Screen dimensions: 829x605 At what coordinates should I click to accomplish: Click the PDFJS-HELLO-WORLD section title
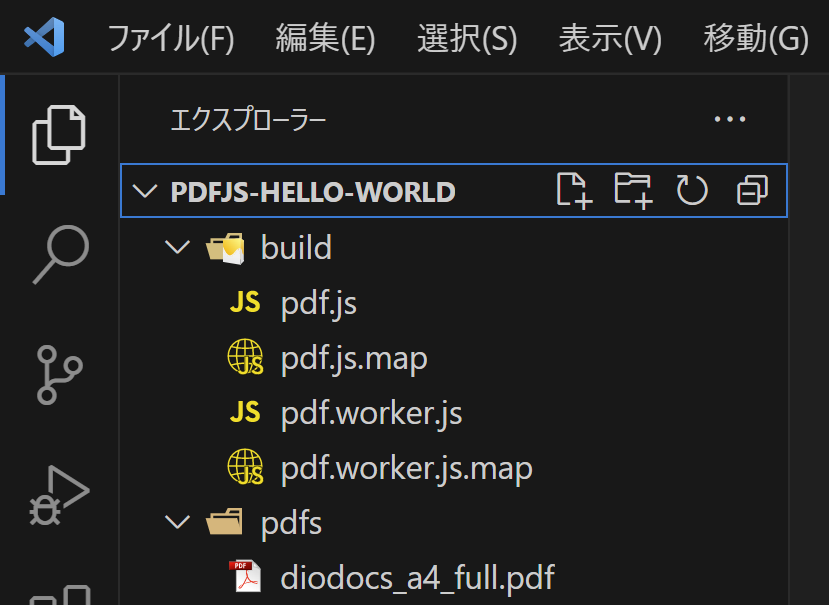[x=313, y=191]
